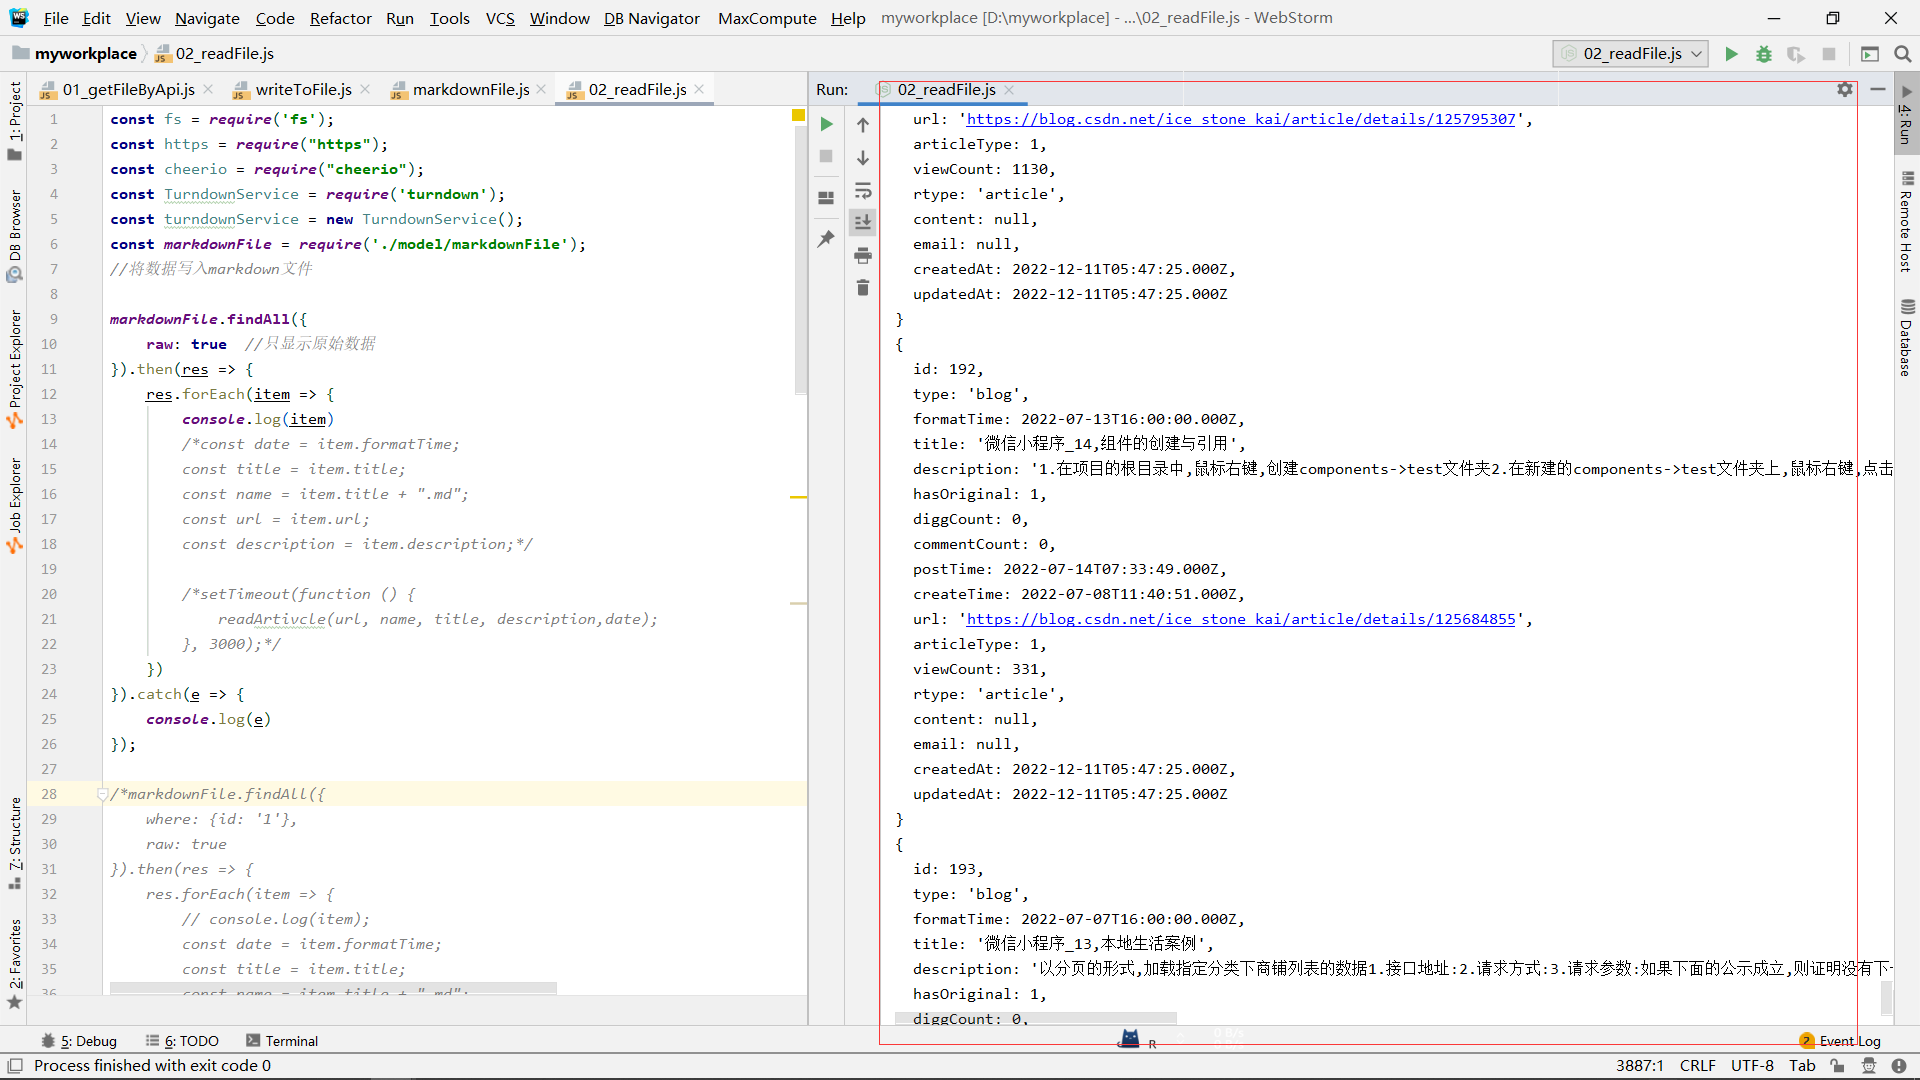
Task: Jump up the stack trace with the up arrow
Action: point(863,125)
